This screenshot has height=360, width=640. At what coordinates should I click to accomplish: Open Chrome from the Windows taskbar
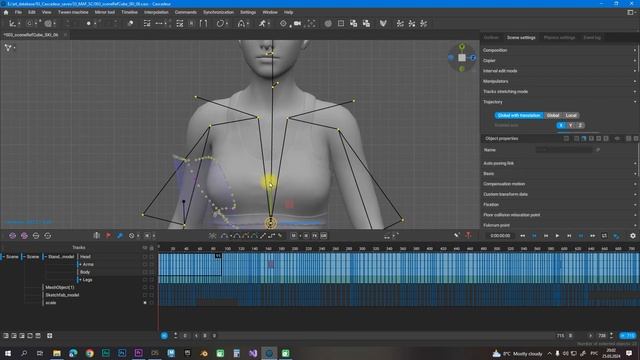click(x=89, y=353)
